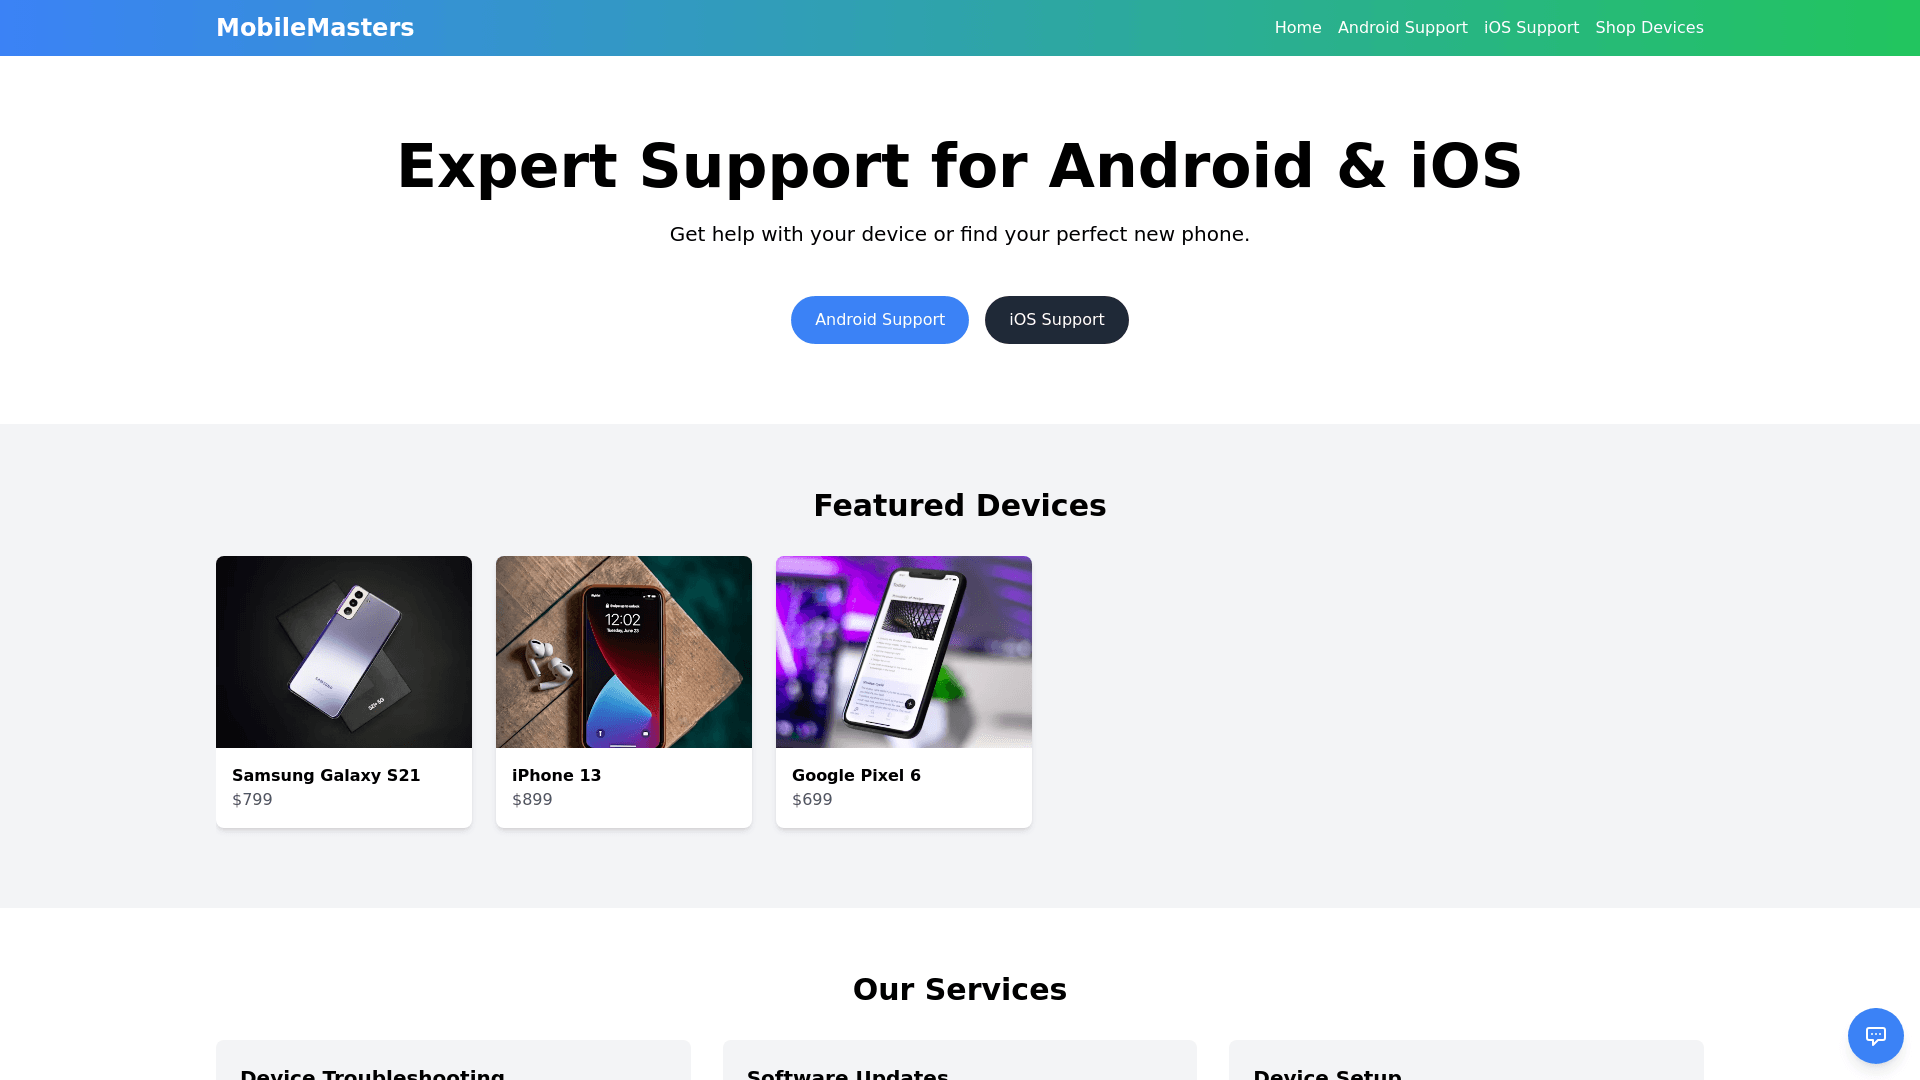The height and width of the screenshot is (1080, 1920).
Task: Go to Home in navigation
Action: click(x=1298, y=28)
